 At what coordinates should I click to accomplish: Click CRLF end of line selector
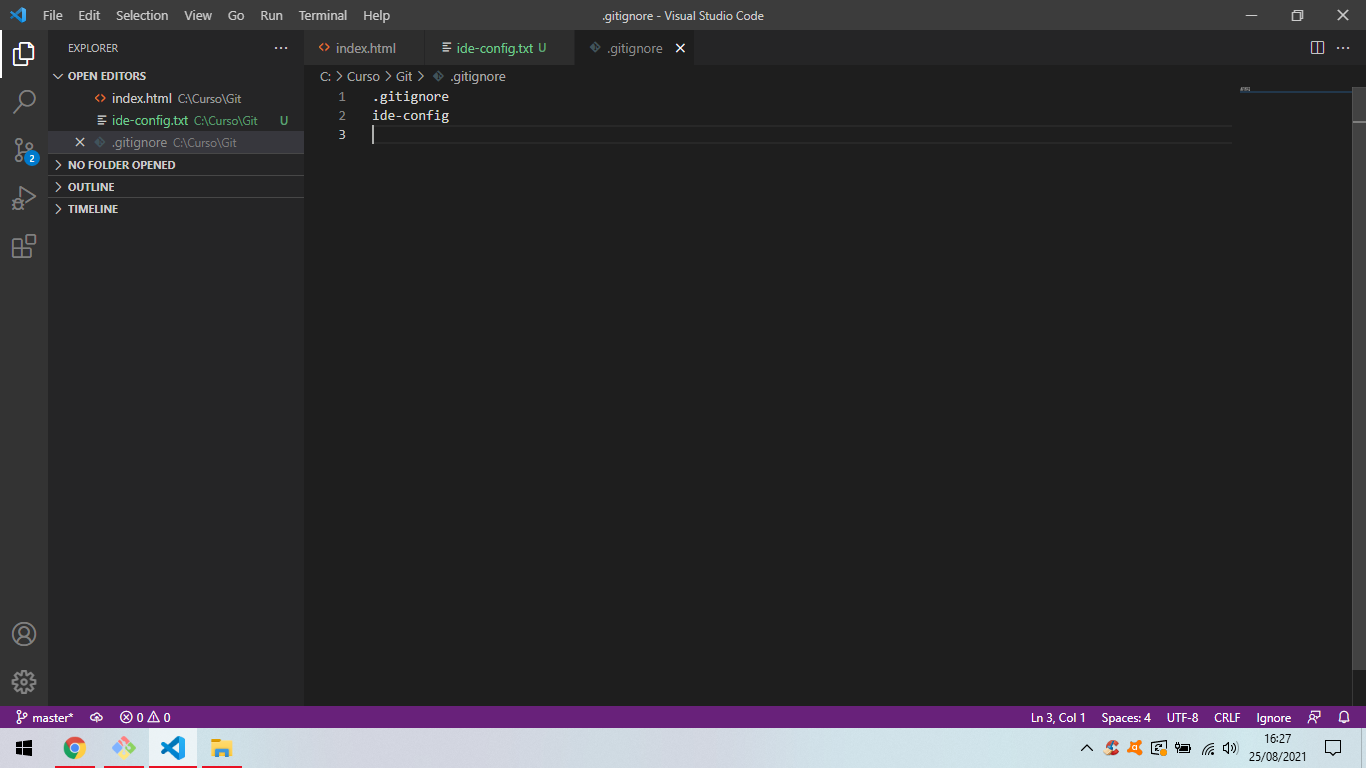1227,717
